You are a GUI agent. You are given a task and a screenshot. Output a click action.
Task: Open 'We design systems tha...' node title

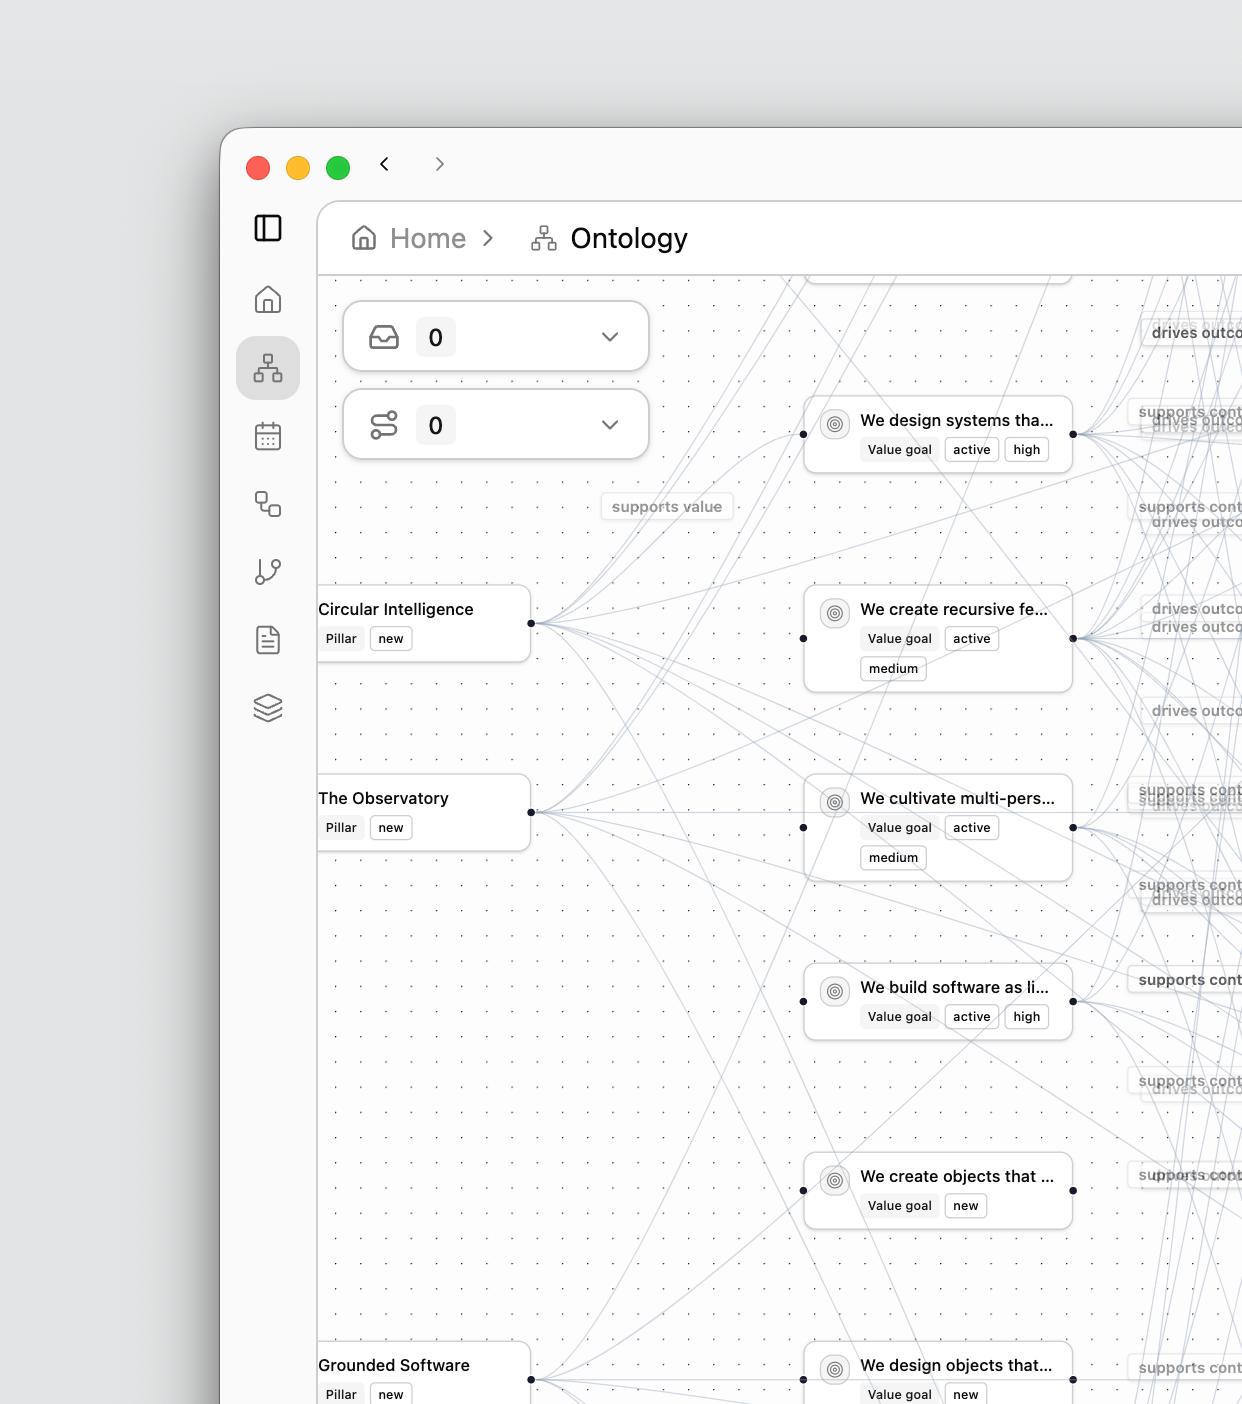957,420
